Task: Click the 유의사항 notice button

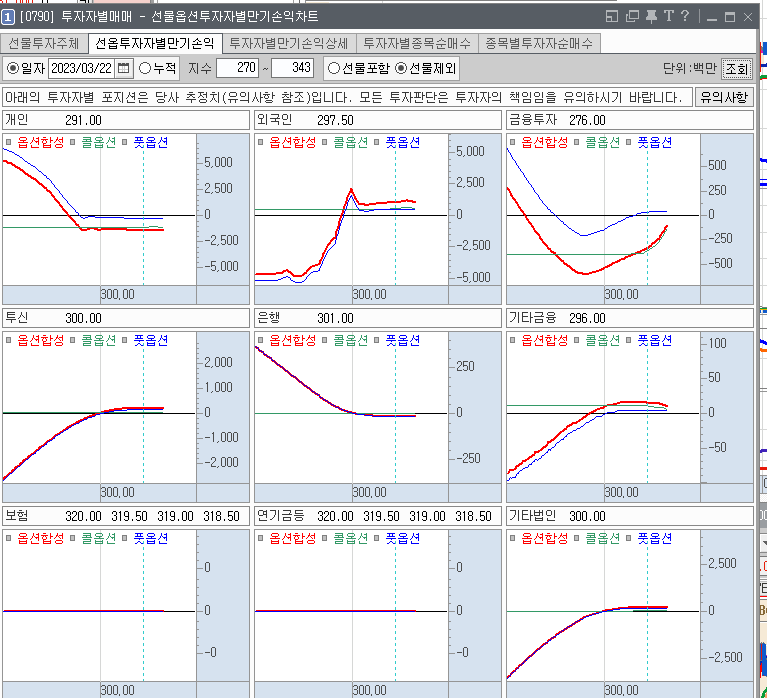Action: [x=723, y=97]
